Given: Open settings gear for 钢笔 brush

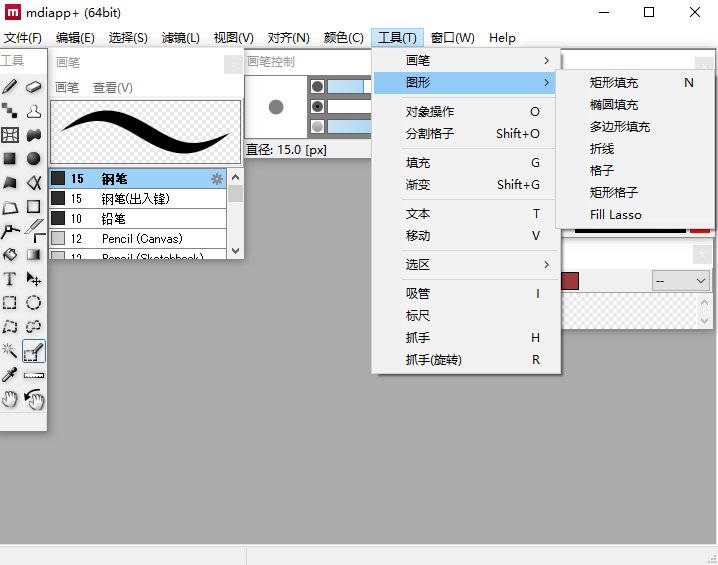Looking at the screenshot, I should pyautogui.click(x=217, y=179).
